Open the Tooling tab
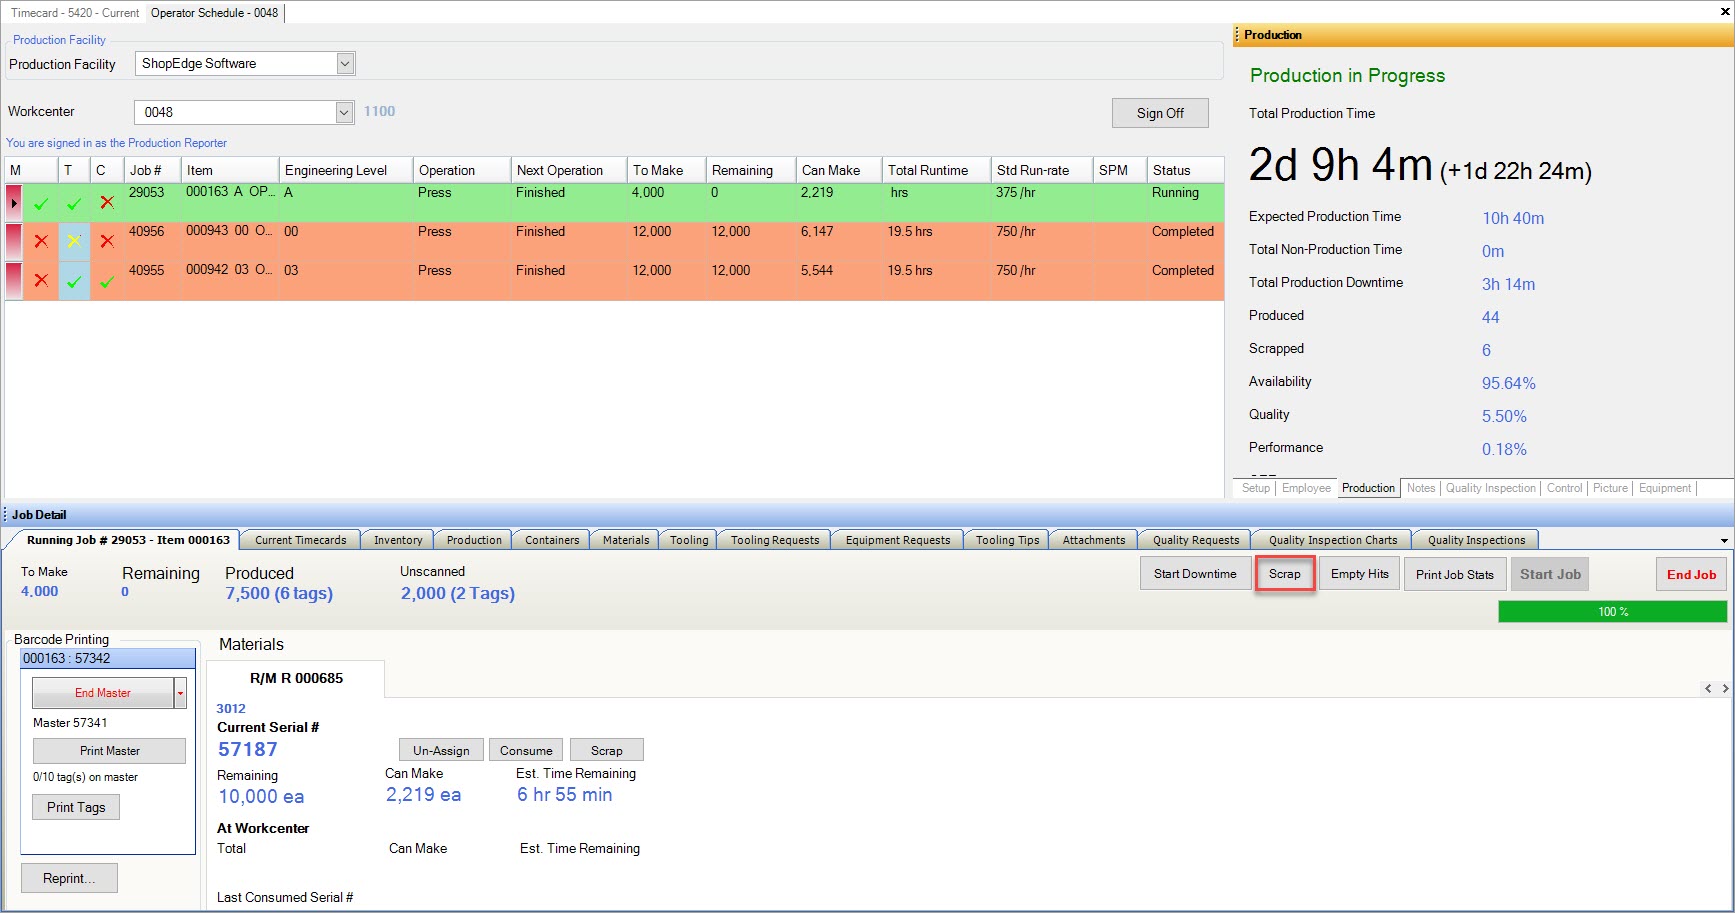1735x913 pixels. [x=689, y=540]
